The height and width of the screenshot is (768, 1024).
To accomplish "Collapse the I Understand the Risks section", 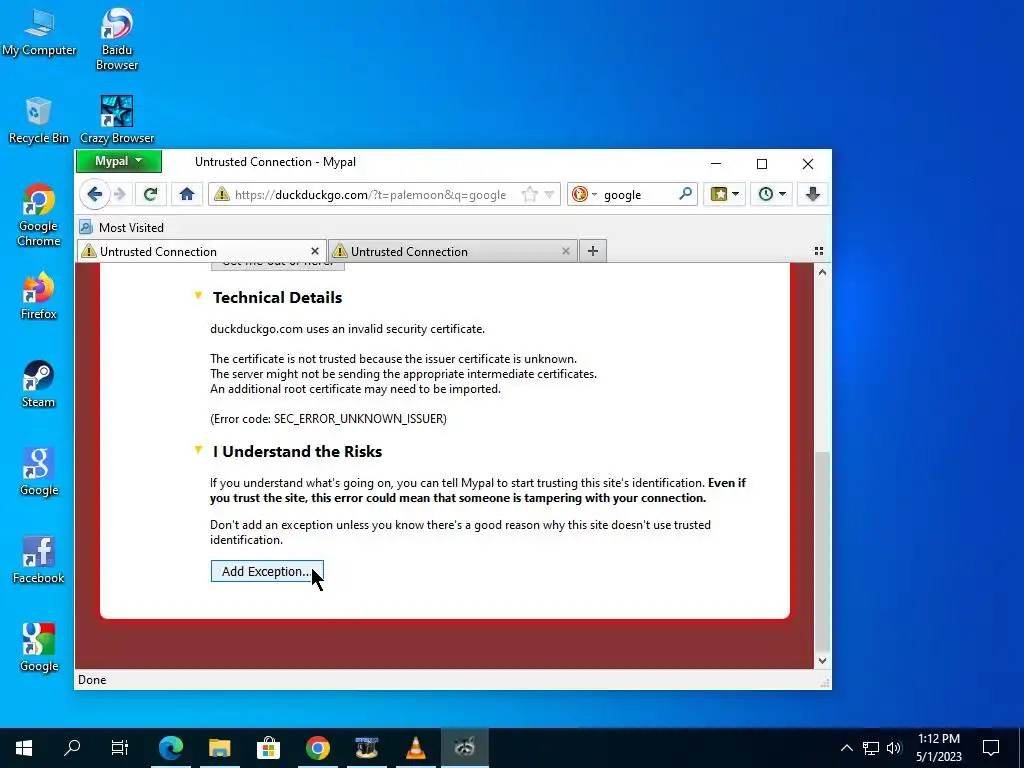I will coord(198,450).
